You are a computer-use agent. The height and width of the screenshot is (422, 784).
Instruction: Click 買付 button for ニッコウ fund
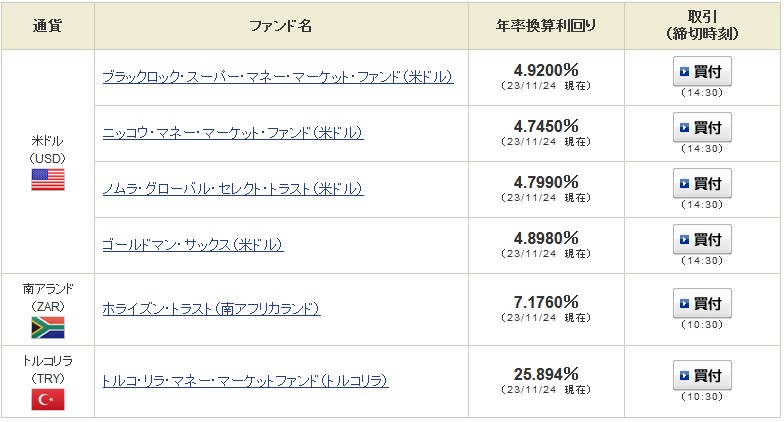click(x=702, y=128)
